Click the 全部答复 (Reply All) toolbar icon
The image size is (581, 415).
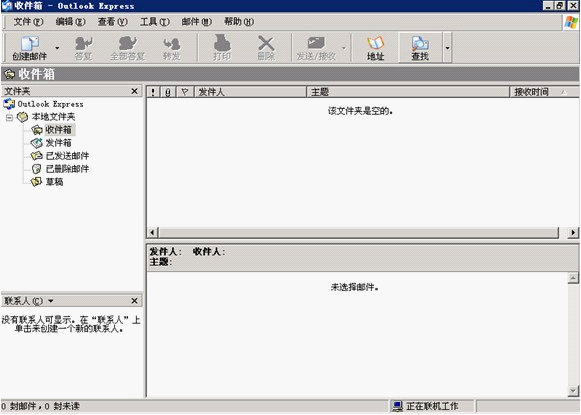pyautogui.click(x=127, y=47)
